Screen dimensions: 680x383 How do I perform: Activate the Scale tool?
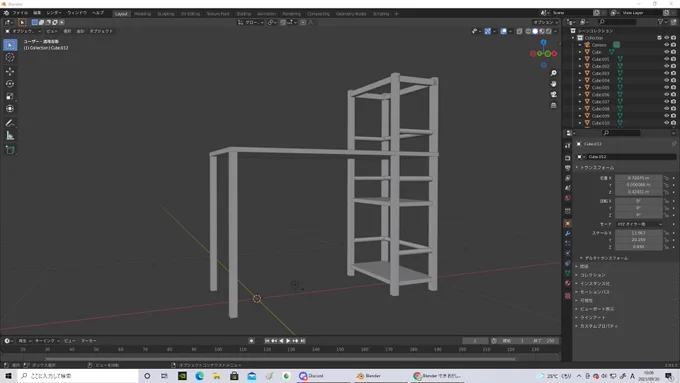[x=10, y=96]
